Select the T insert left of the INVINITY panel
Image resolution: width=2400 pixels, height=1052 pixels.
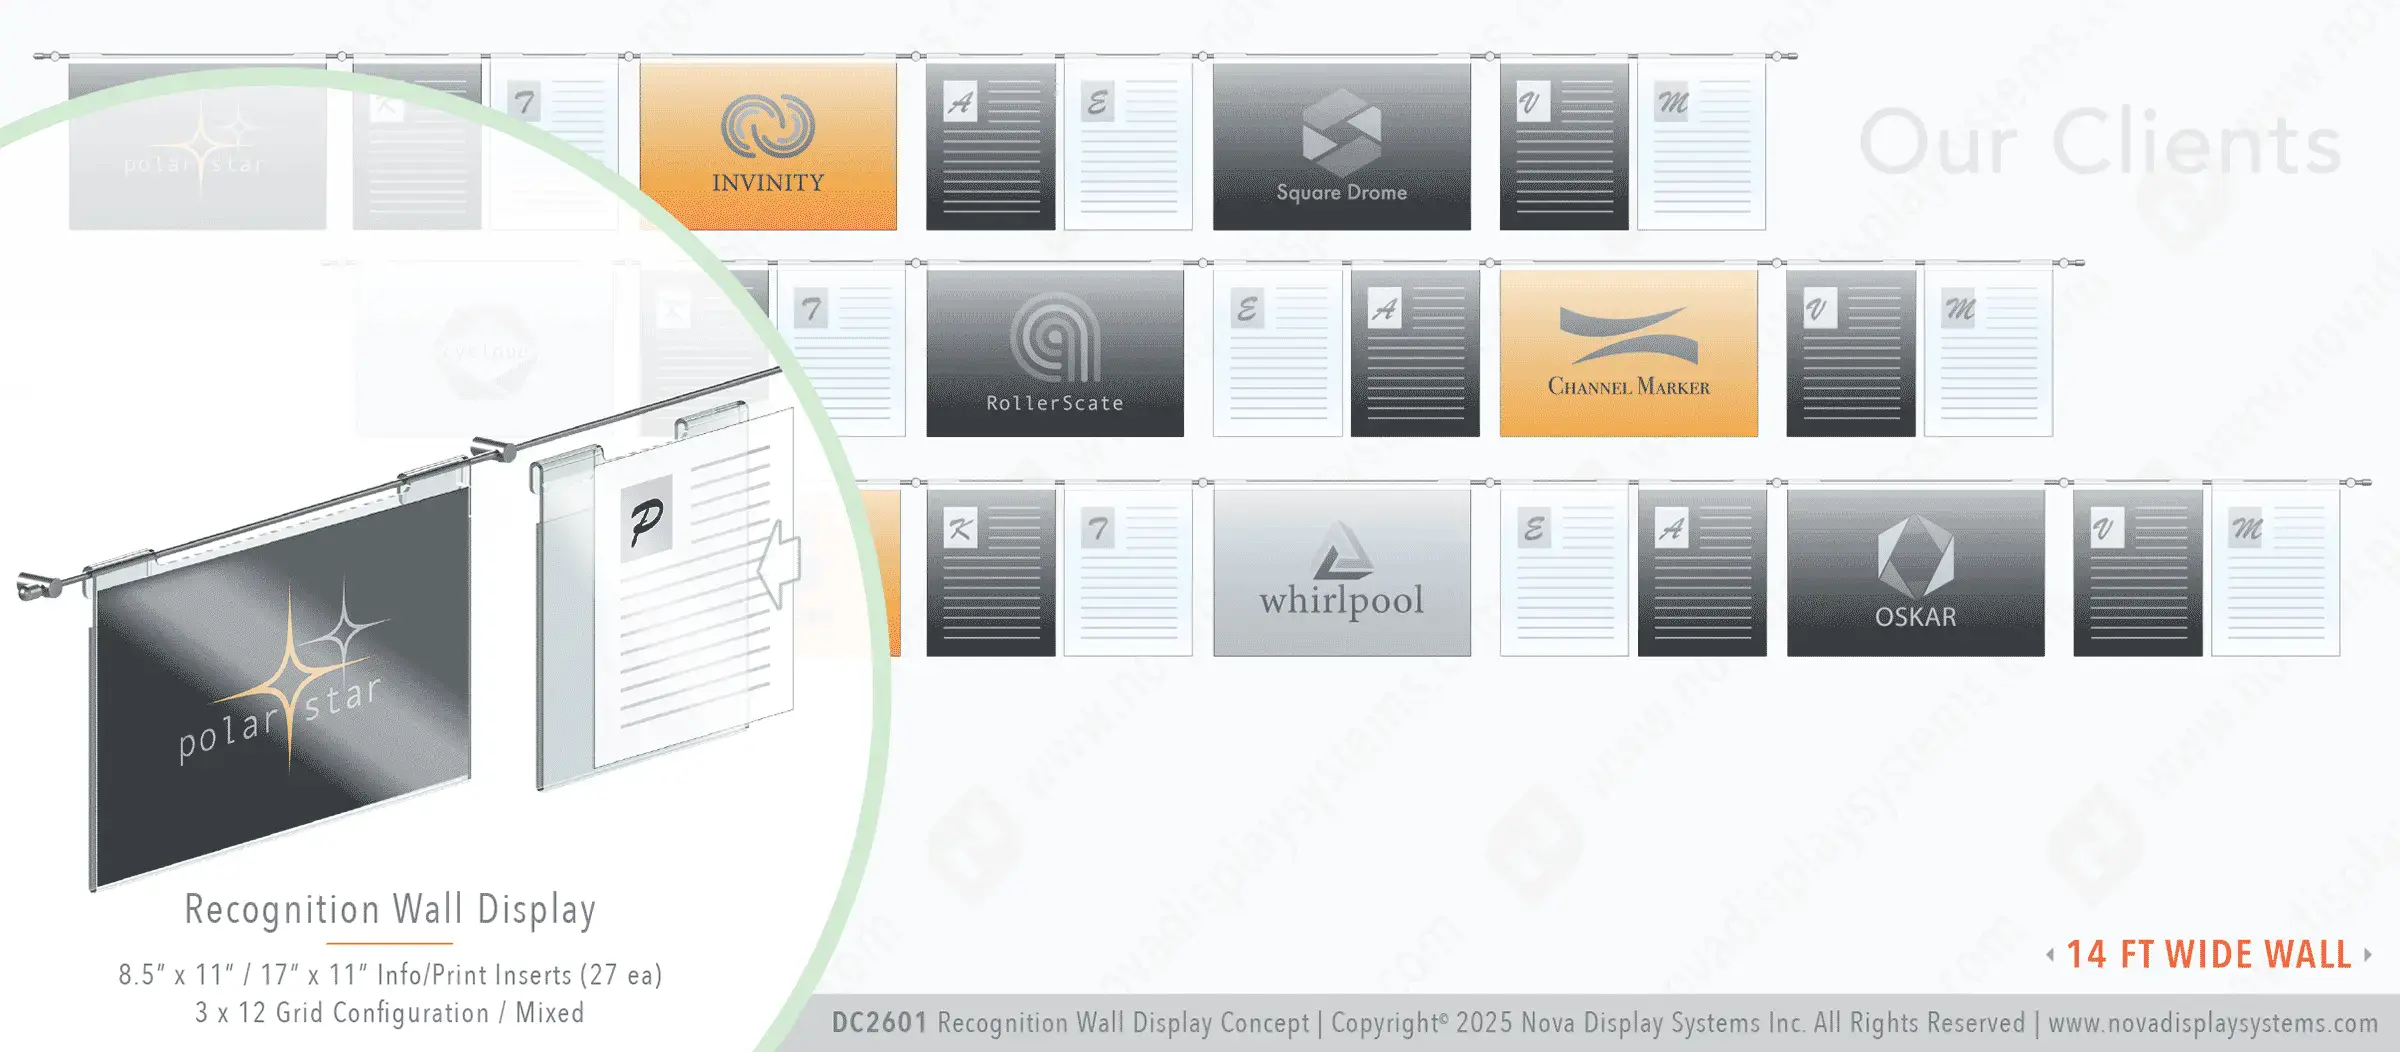coord(554,146)
